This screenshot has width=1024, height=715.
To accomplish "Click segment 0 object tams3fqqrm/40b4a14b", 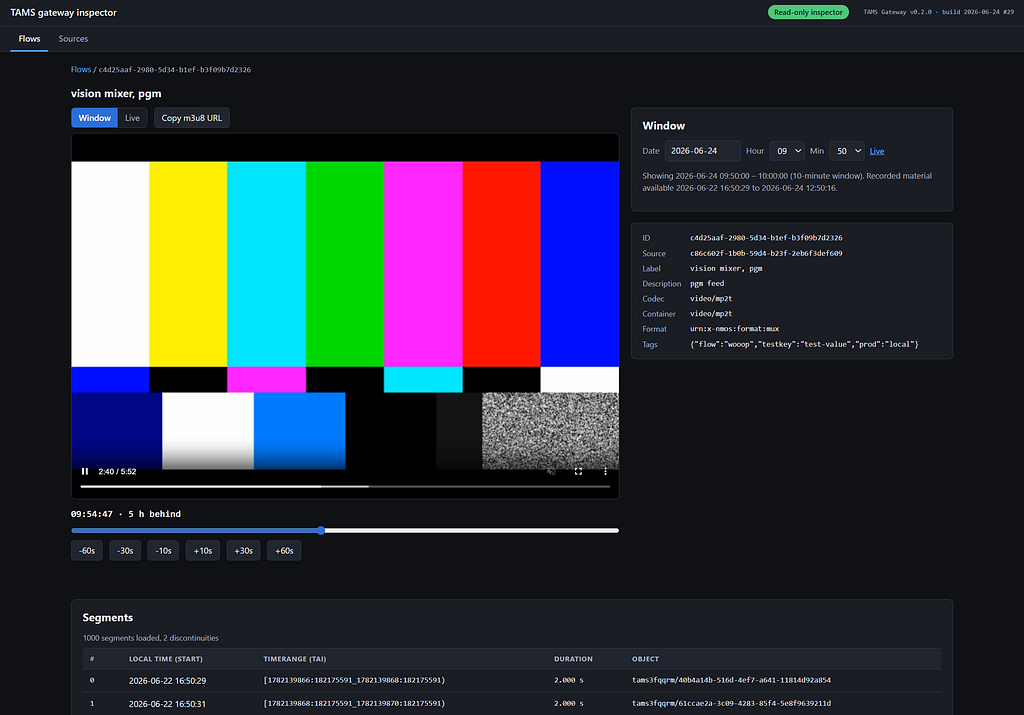I will pos(731,680).
